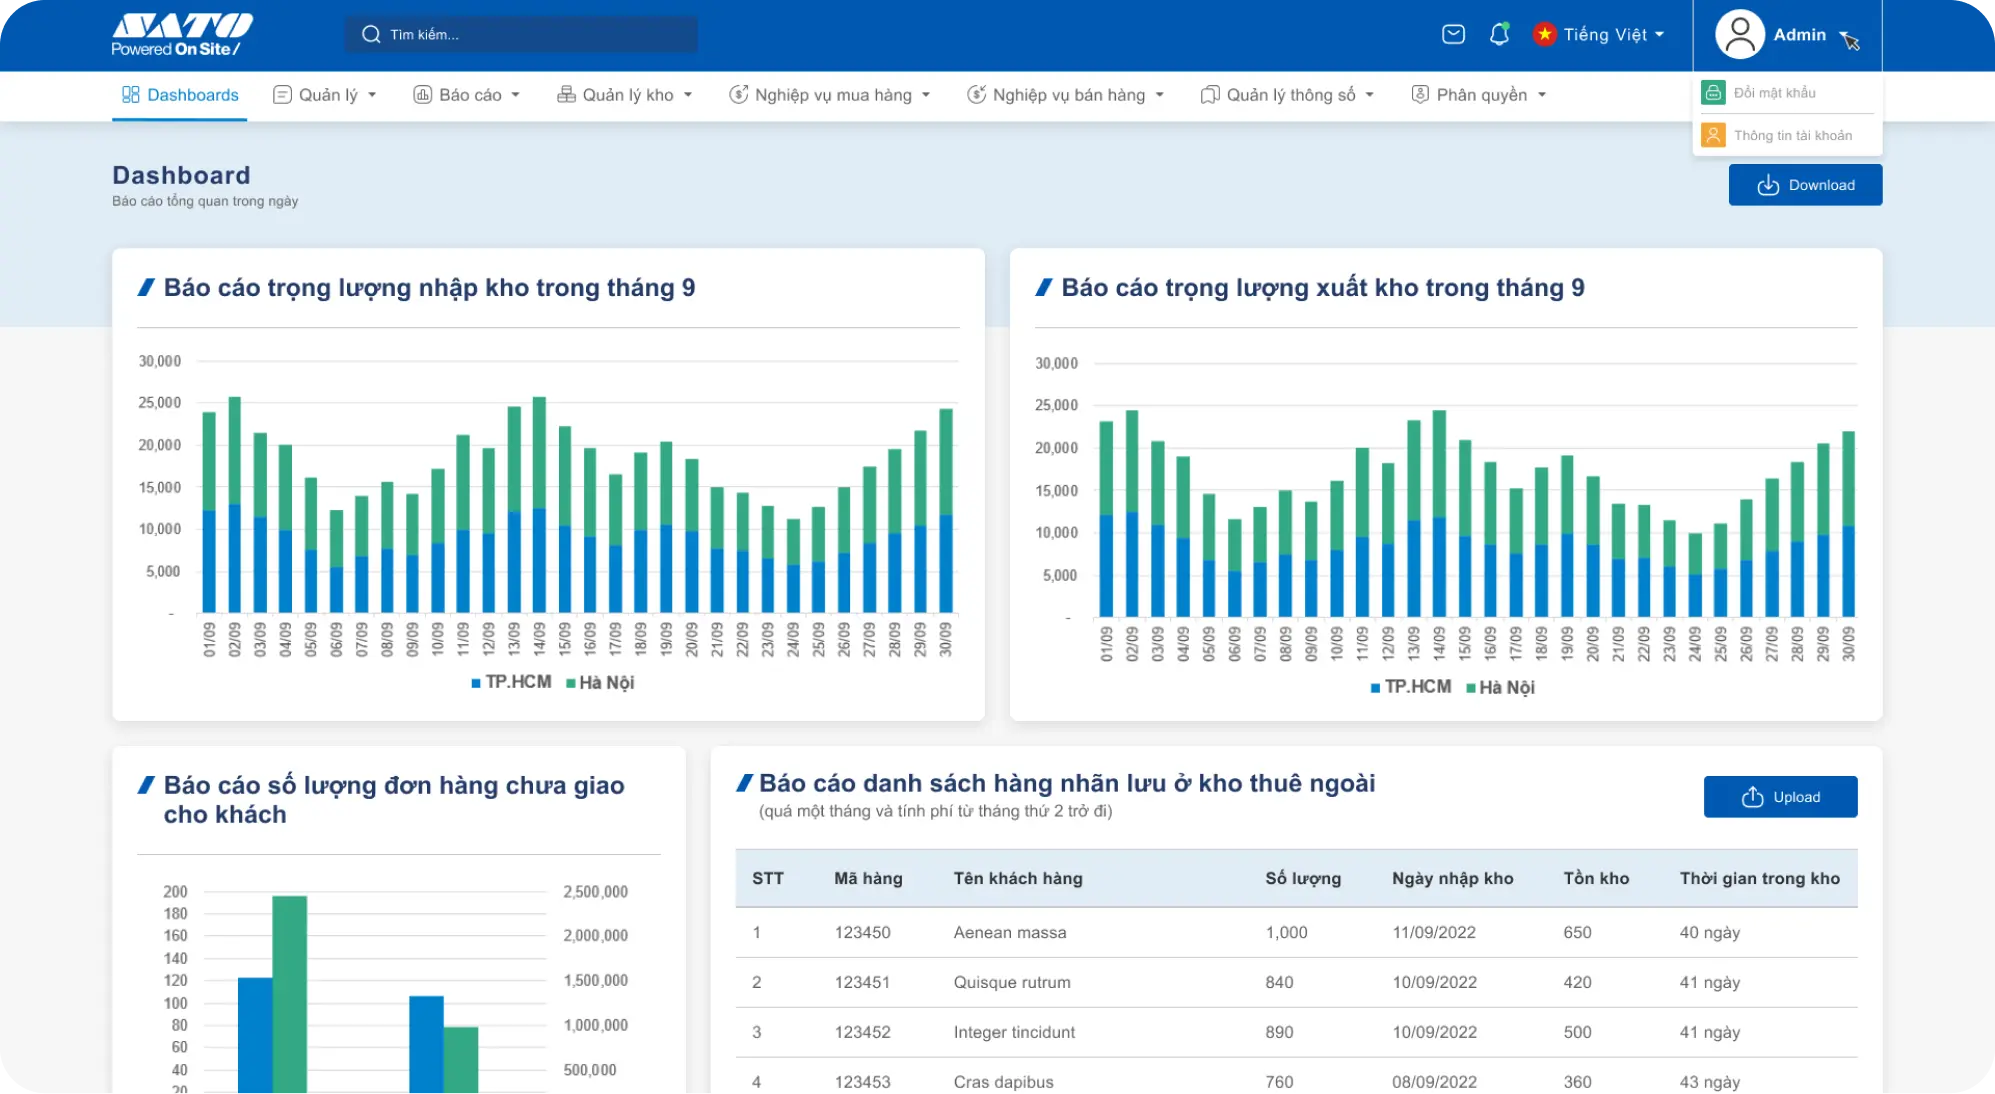Sort by Thời gian trong kho header
This screenshot has height=1094, width=1995.
[x=1759, y=878]
